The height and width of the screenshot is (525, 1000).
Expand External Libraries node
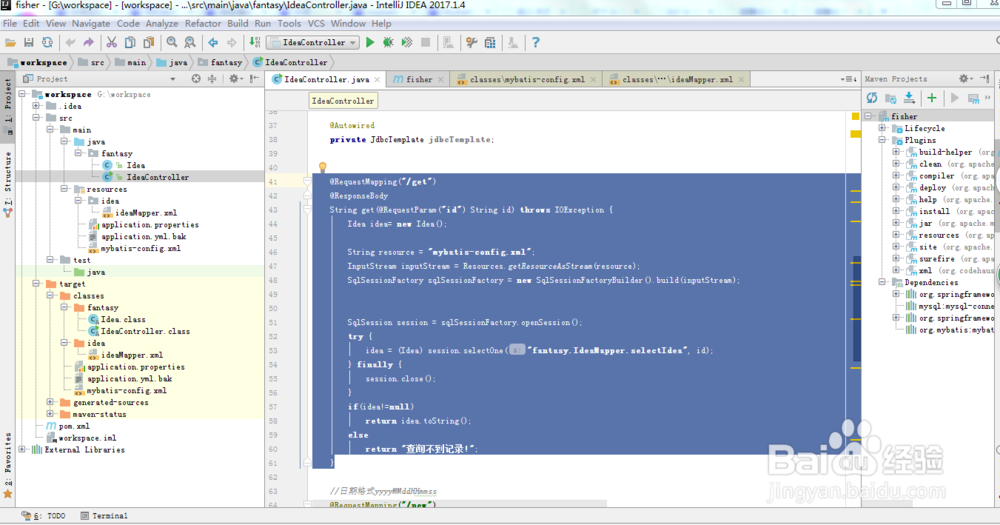tap(22, 449)
